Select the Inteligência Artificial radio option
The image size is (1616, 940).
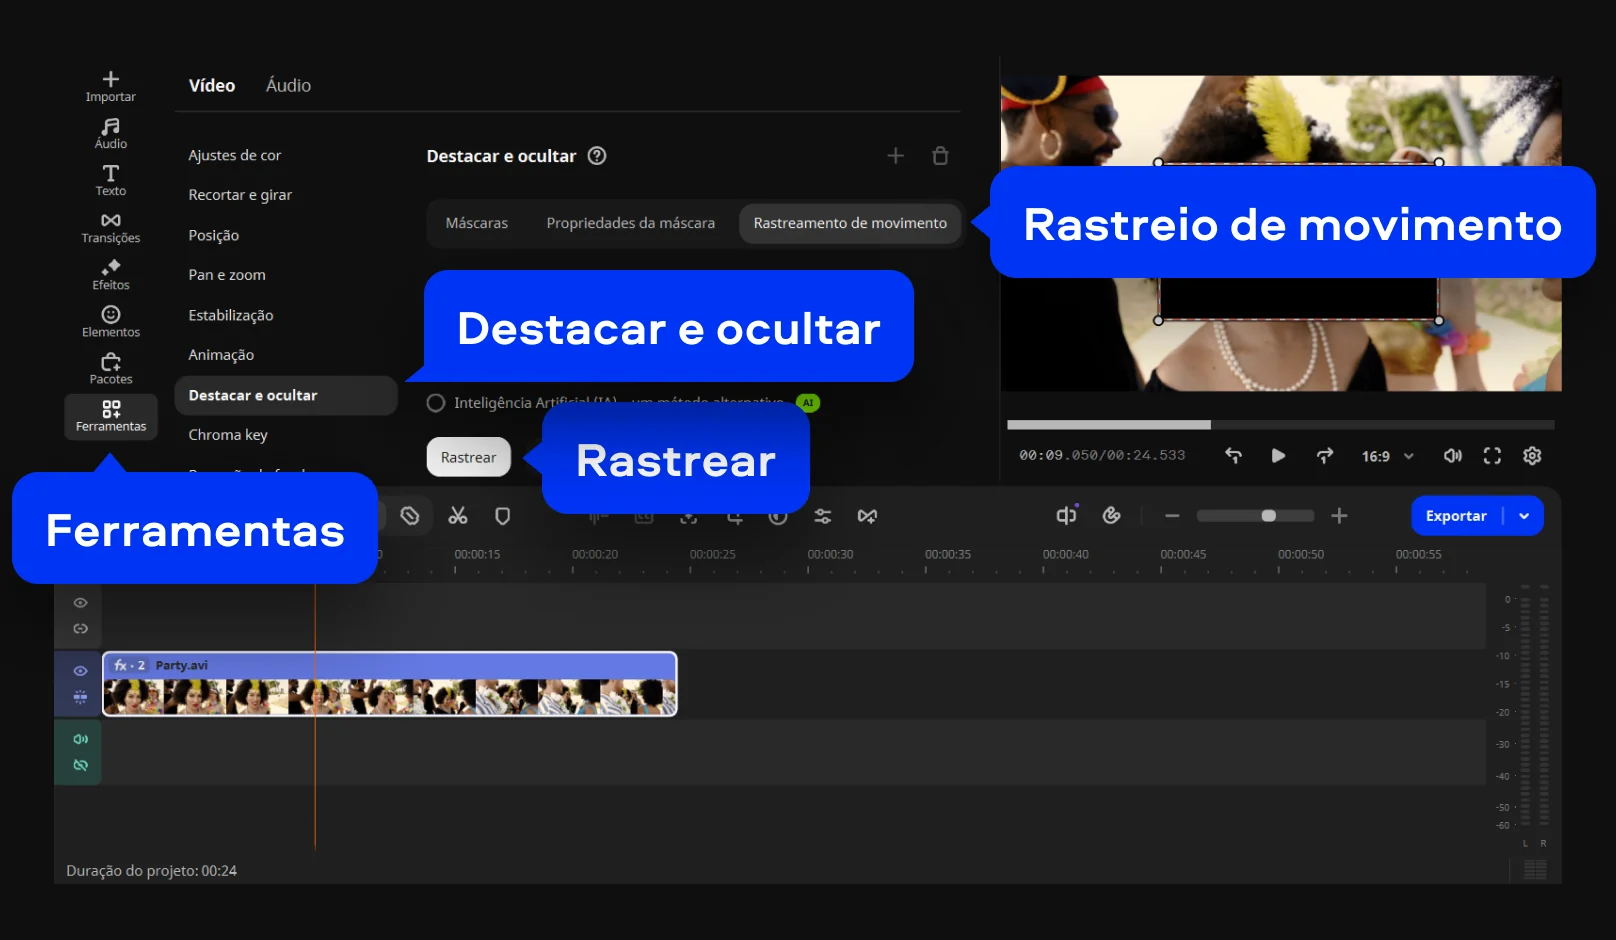click(436, 403)
